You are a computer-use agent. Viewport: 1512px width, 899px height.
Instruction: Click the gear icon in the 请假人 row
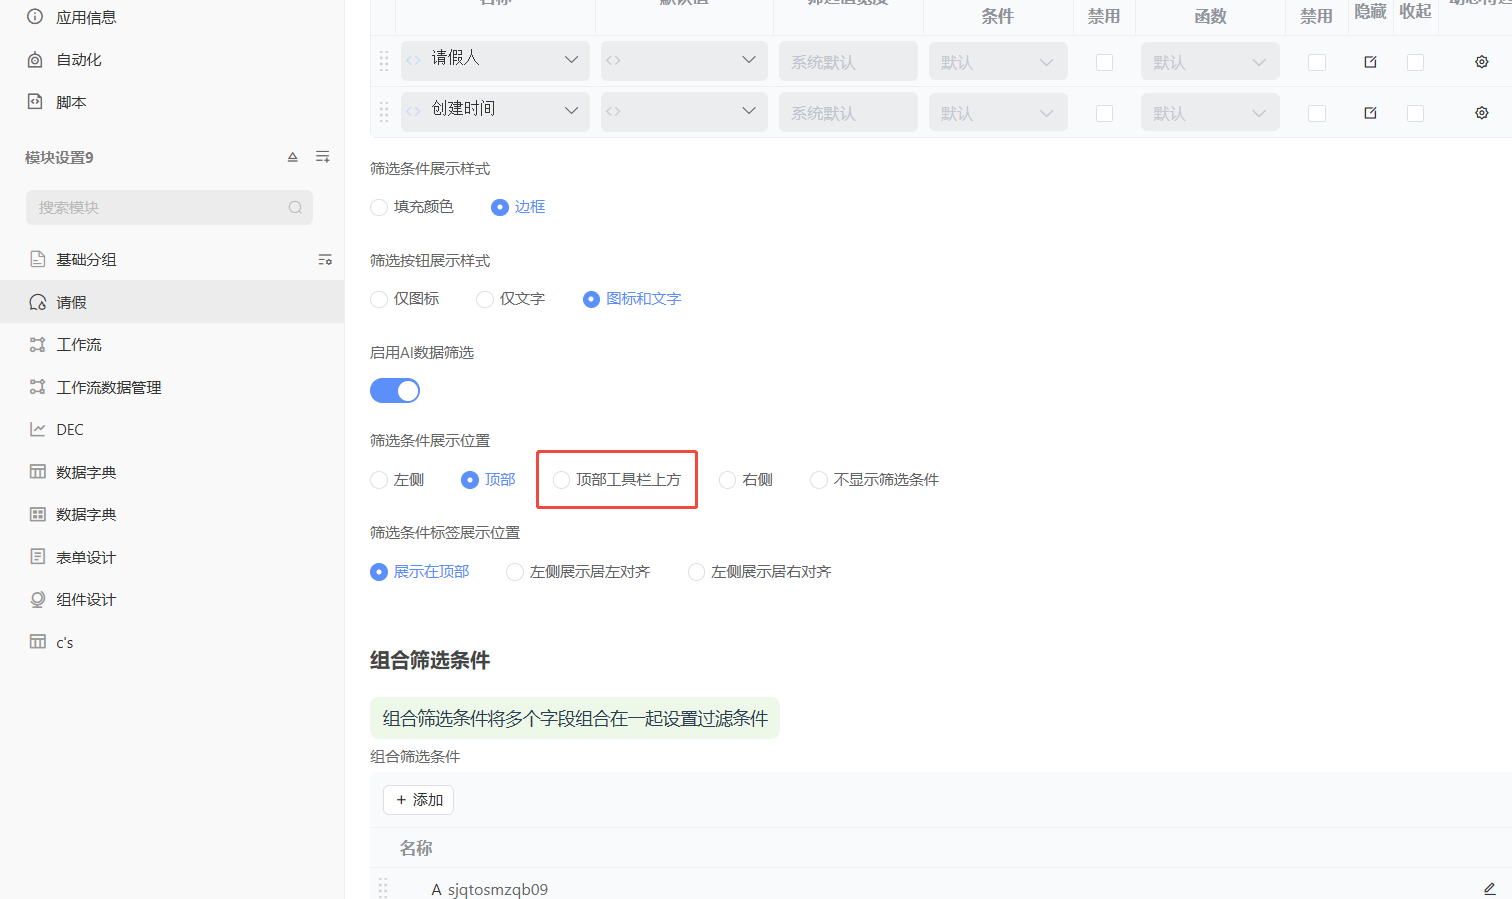[x=1481, y=62]
